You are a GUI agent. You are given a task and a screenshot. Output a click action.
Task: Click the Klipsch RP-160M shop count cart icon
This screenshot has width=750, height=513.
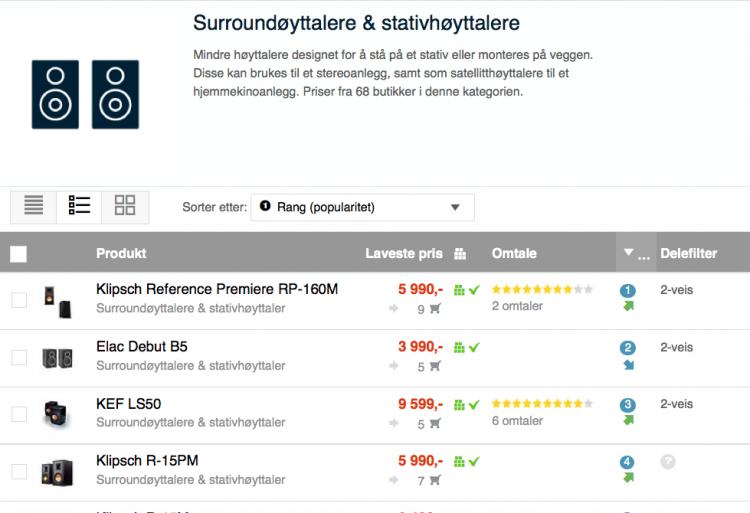pyautogui.click(x=435, y=309)
